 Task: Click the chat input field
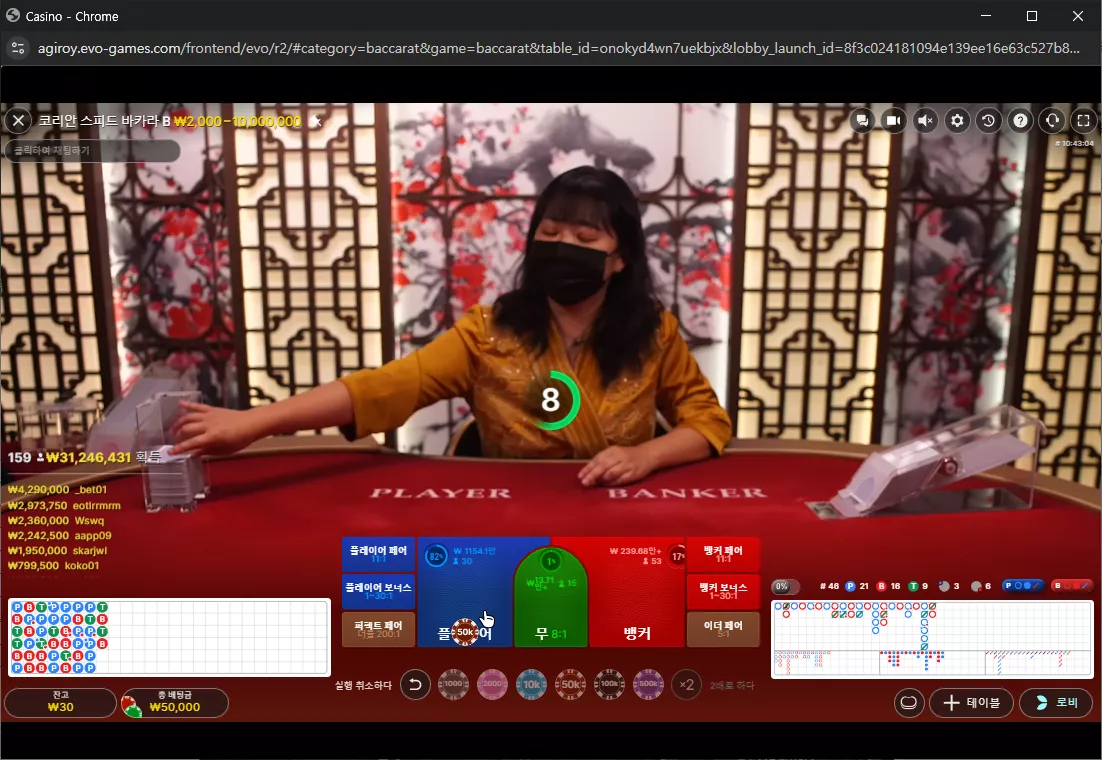[x=92, y=150]
